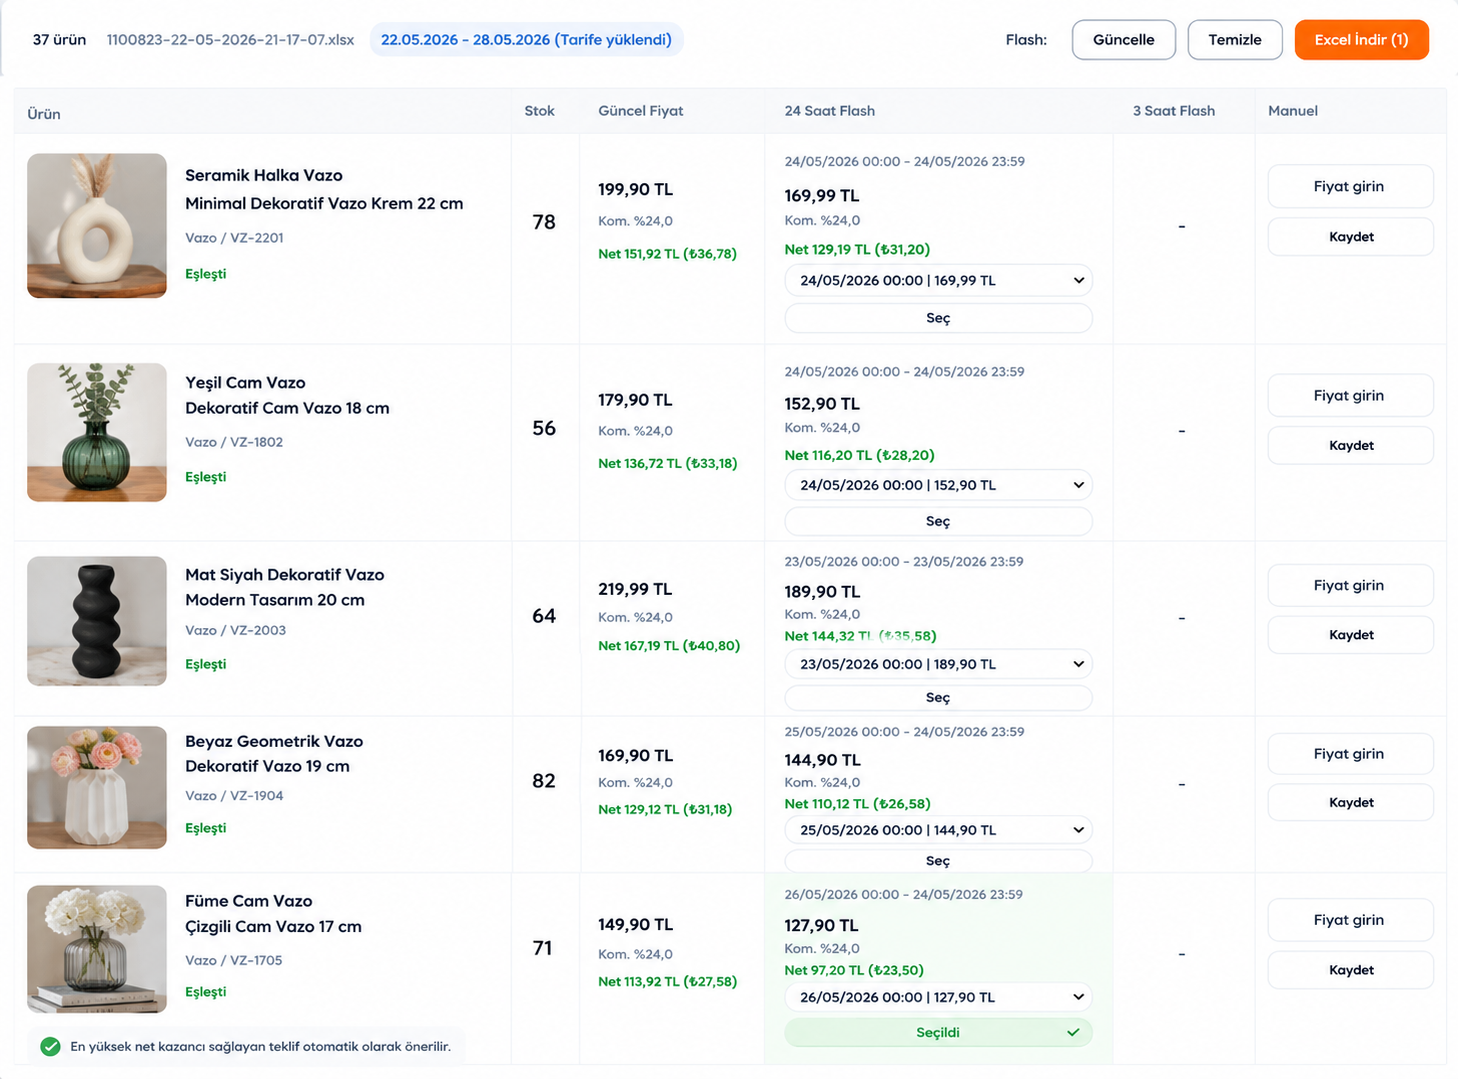Open the Yeşil Cam Vazo product image

(x=97, y=432)
